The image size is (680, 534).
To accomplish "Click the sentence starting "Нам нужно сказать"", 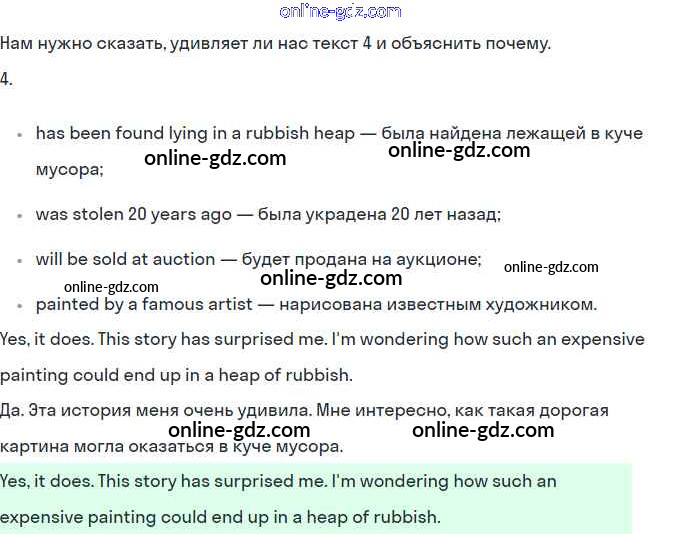I will pyautogui.click(x=275, y=44).
